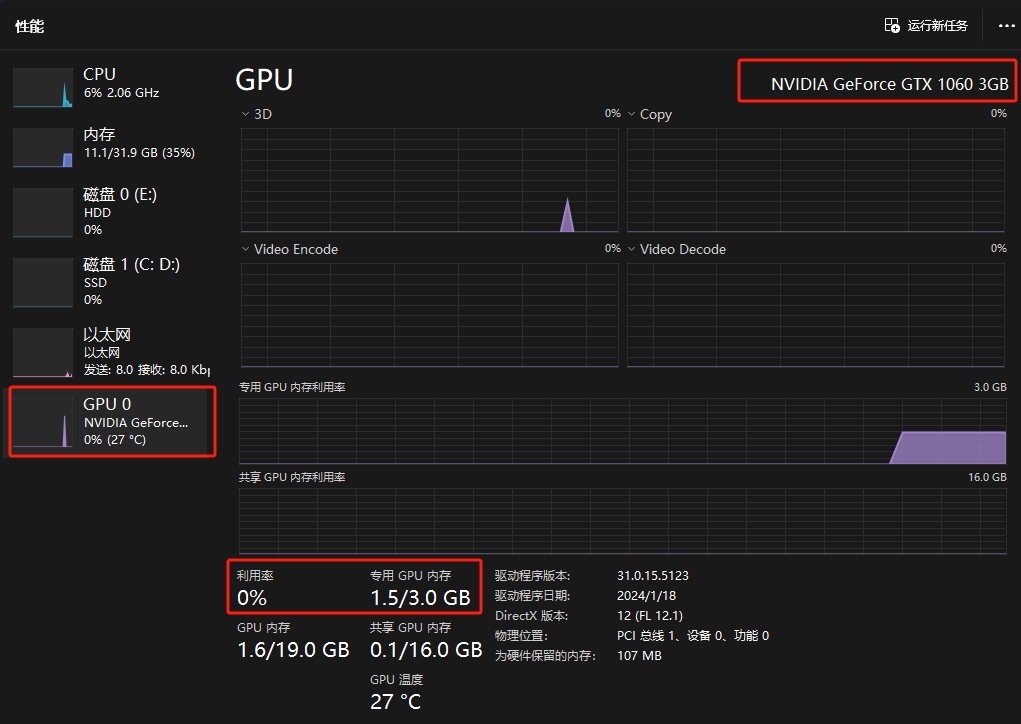Click the Run new task icon
Viewport: 1021px width, 724px height.
(891, 25)
